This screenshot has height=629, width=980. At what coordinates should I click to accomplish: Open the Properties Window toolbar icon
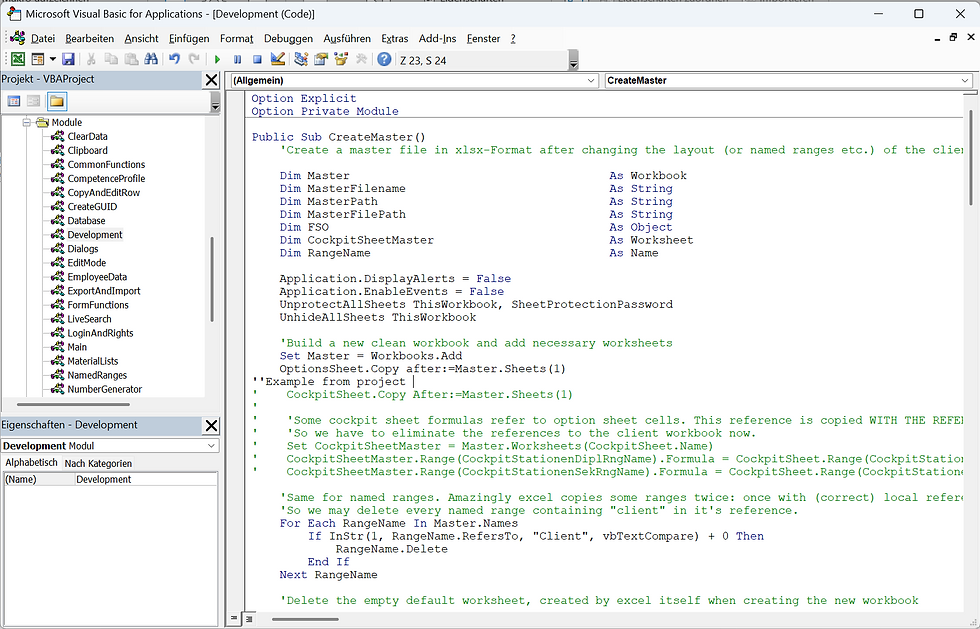tap(321, 59)
